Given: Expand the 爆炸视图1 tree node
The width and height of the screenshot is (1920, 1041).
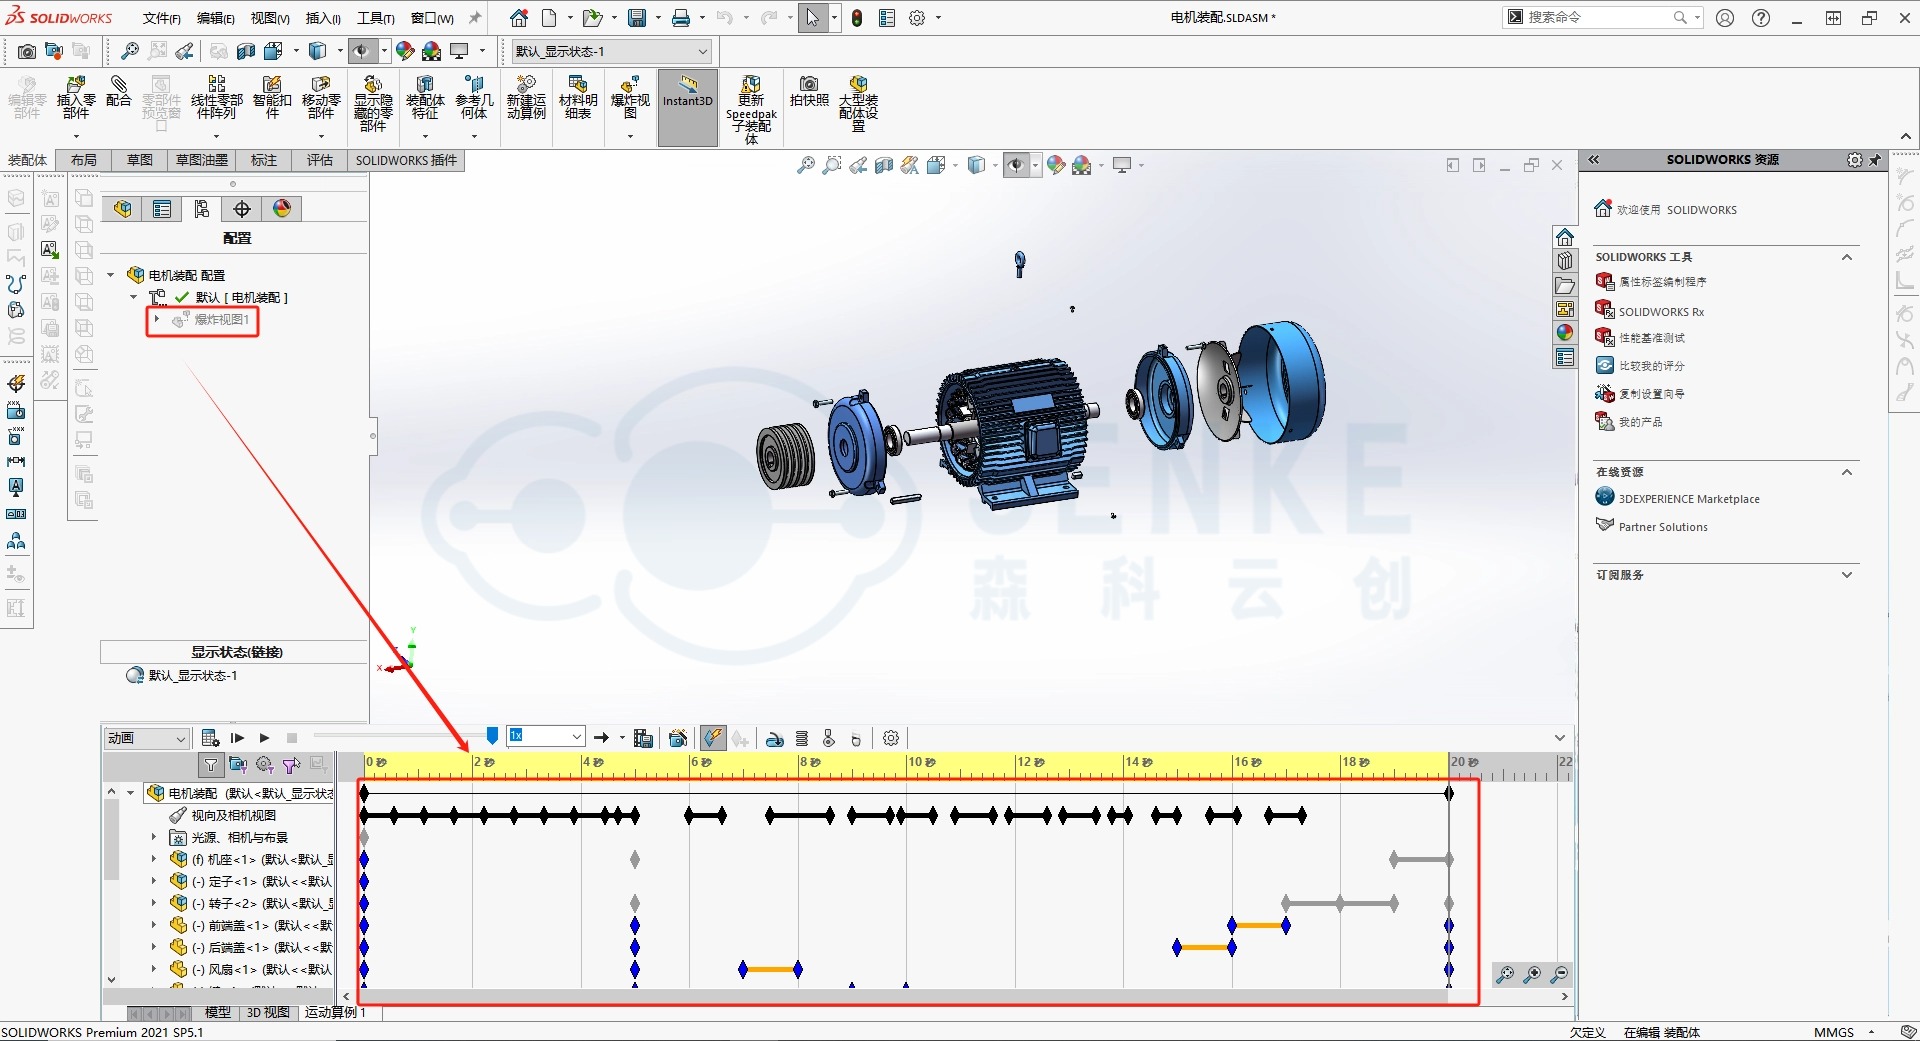Looking at the screenshot, I should 157,319.
